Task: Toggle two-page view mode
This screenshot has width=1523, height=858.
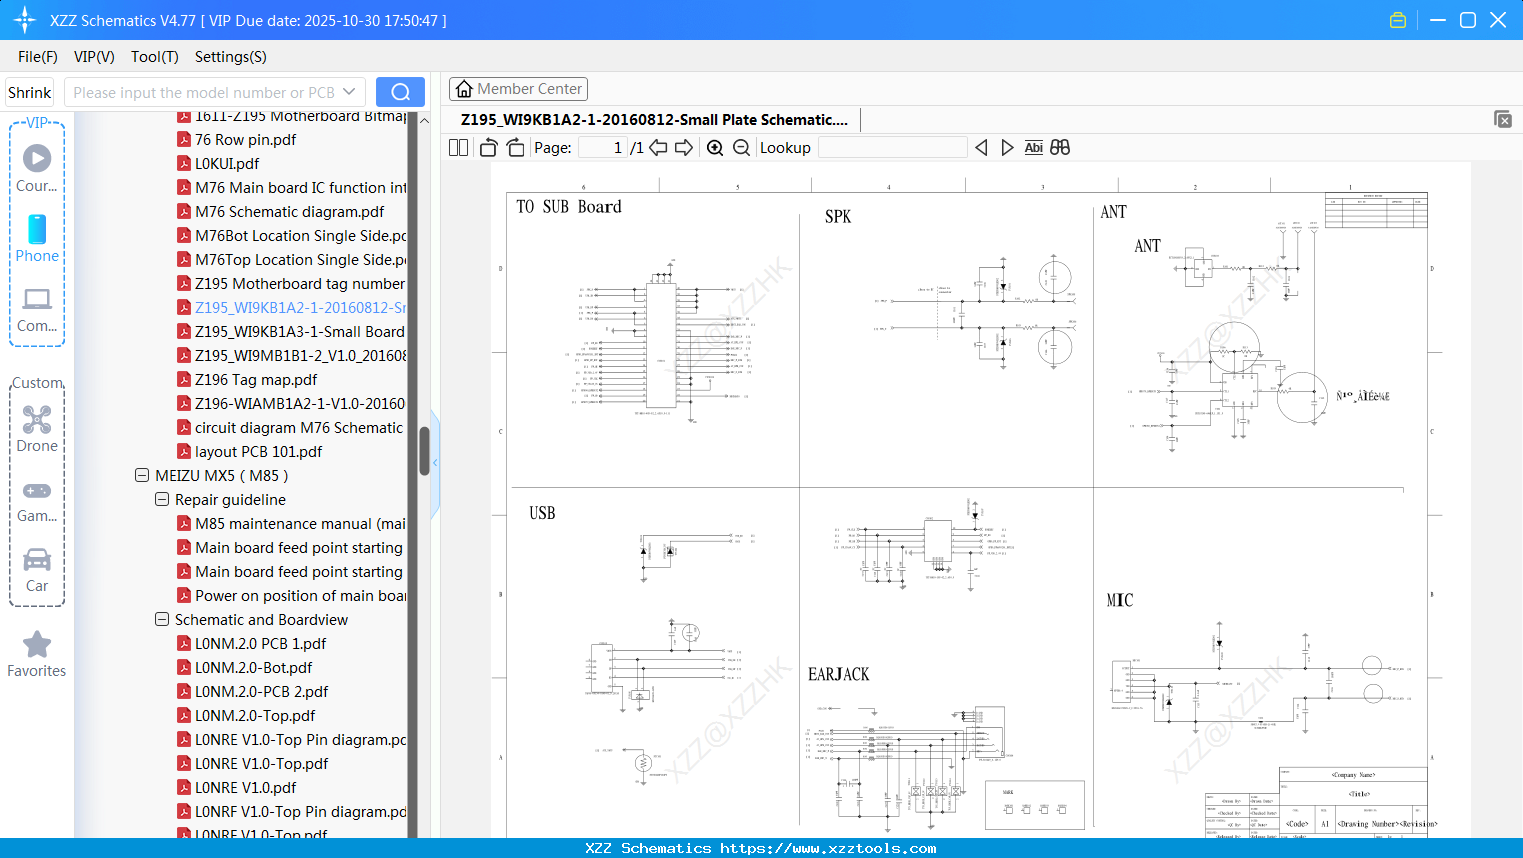Action: click(457, 147)
